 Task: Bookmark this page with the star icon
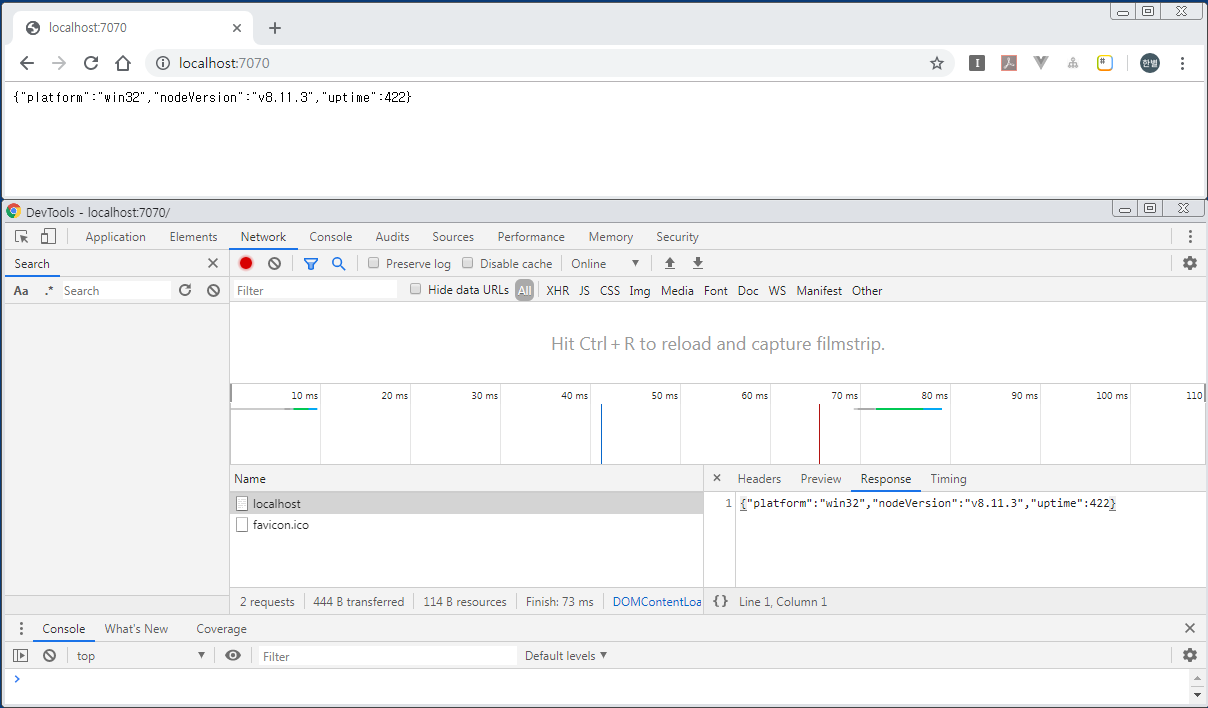point(937,63)
